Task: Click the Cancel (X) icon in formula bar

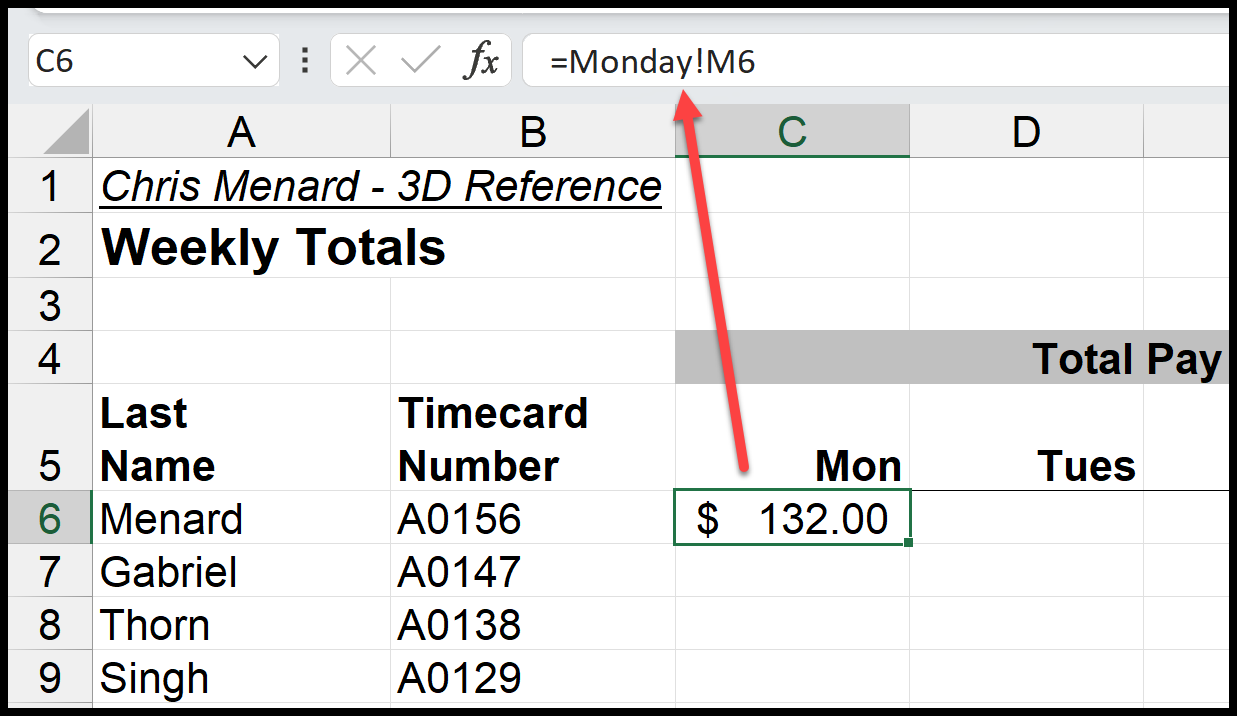Action: point(363,60)
